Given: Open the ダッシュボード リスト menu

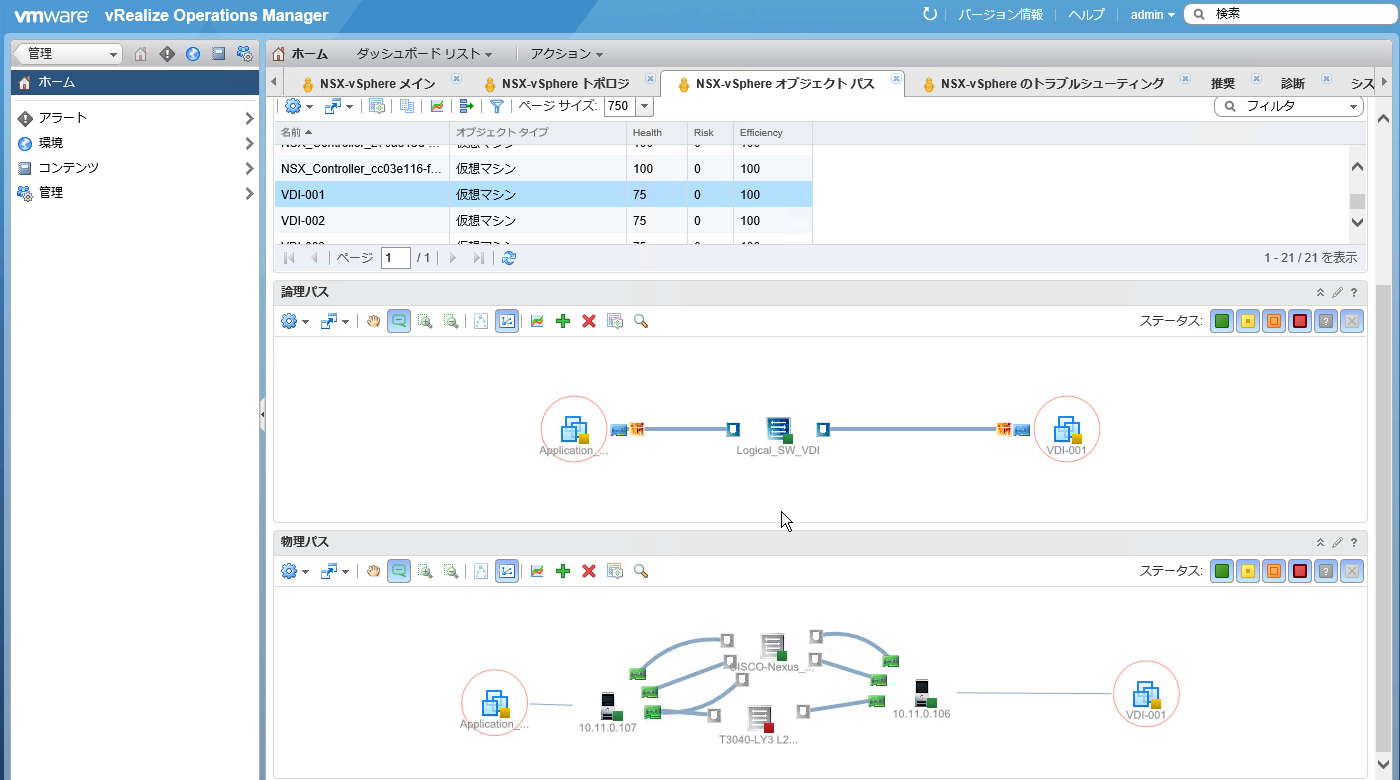Looking at the screenshot, I should coord(424,54).
